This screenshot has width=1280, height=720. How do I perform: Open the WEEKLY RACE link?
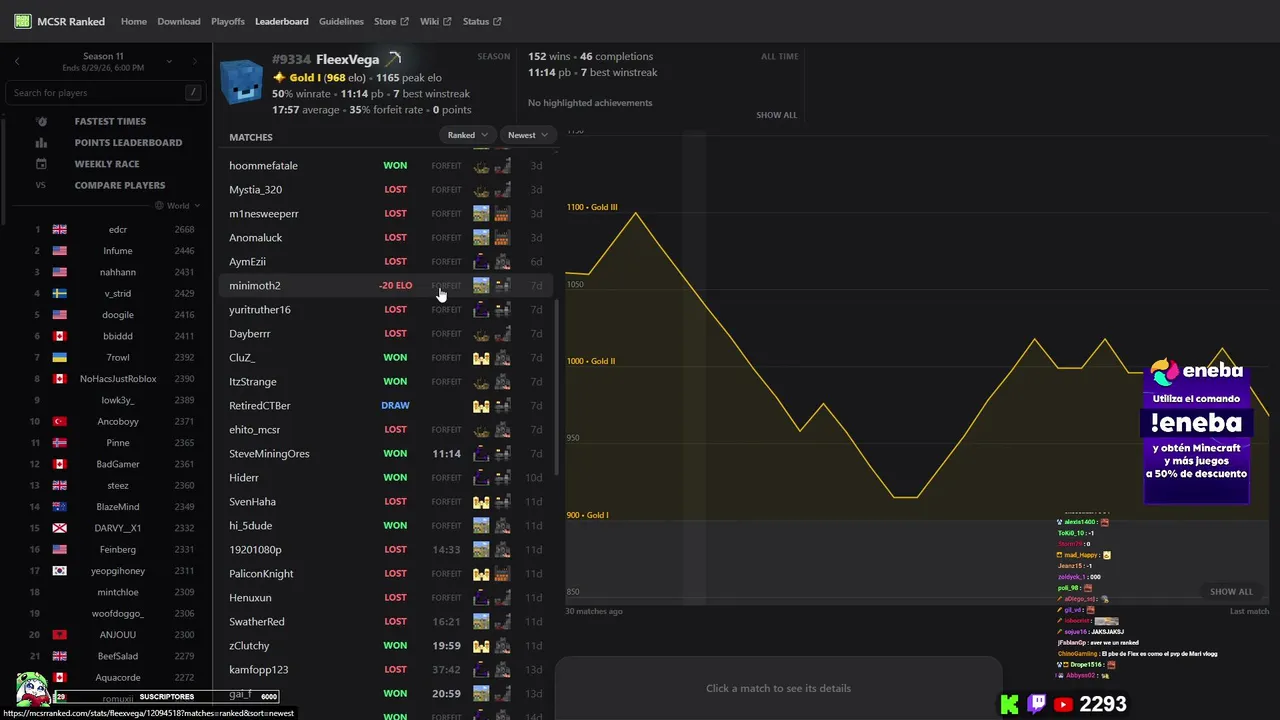click(x=107, y=164)
